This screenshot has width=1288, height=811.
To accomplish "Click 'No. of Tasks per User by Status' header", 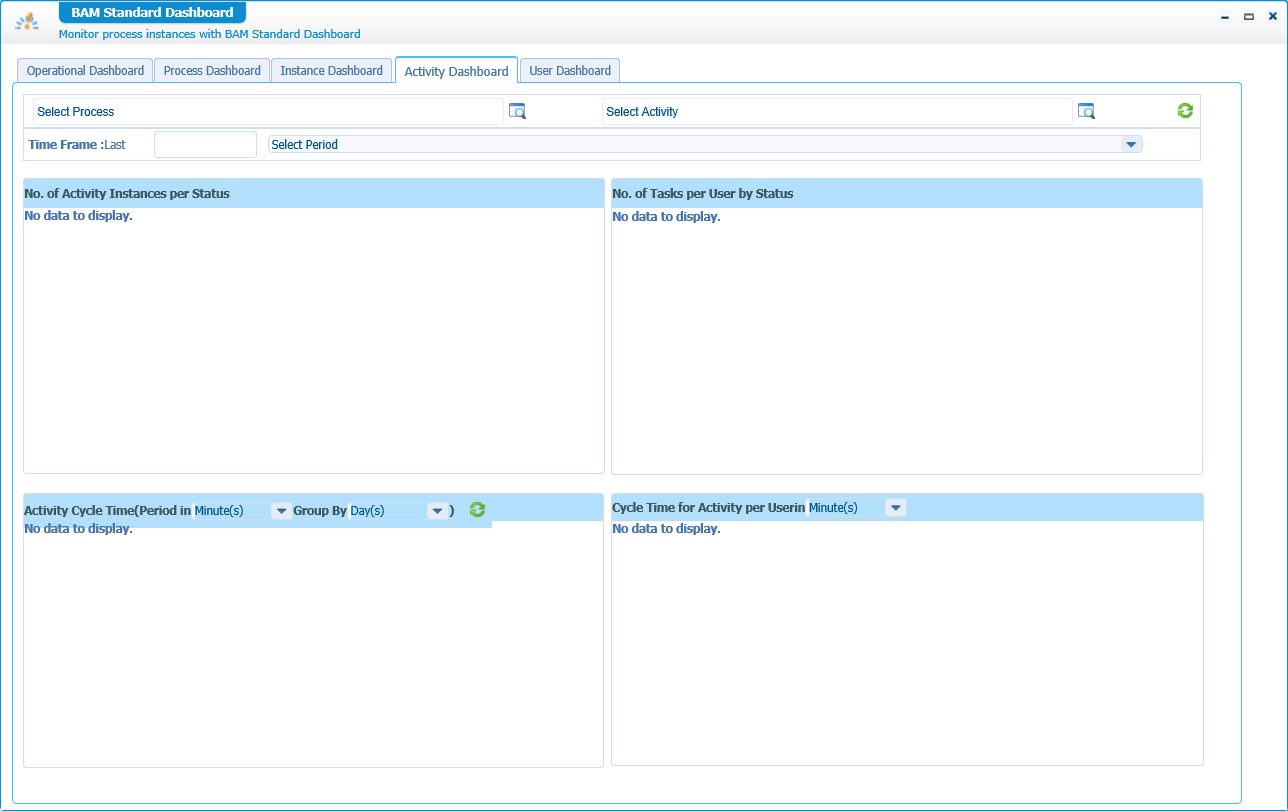I will [703, 194].
